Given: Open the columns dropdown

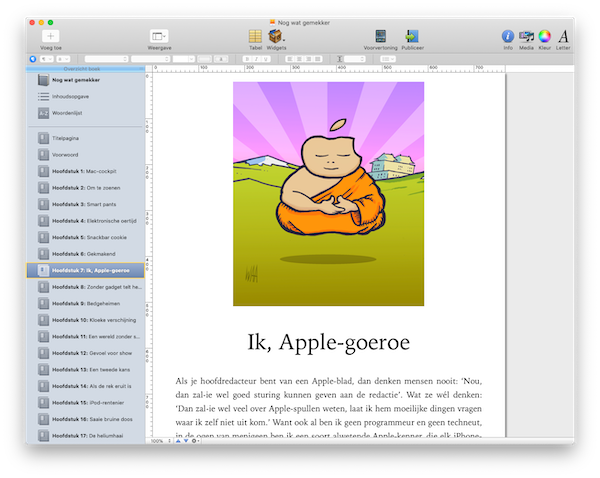Looking at the screenshot, I should point(388,59).
